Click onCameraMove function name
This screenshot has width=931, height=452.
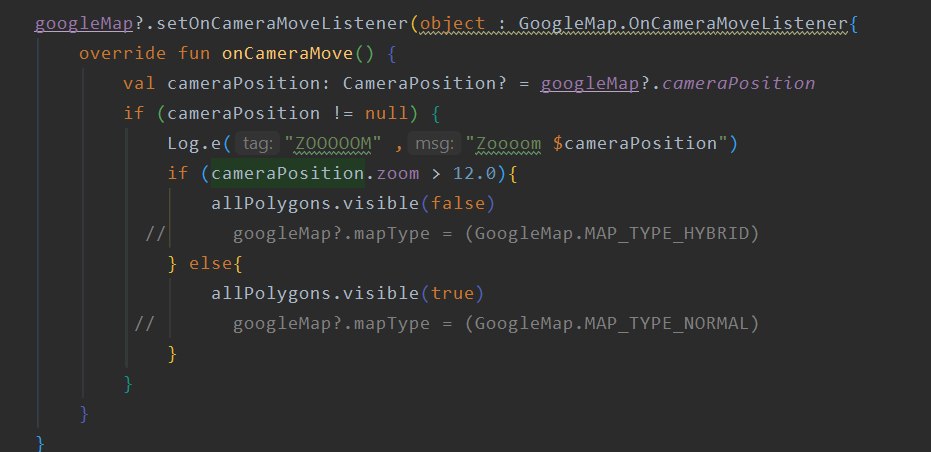[288, 53]
